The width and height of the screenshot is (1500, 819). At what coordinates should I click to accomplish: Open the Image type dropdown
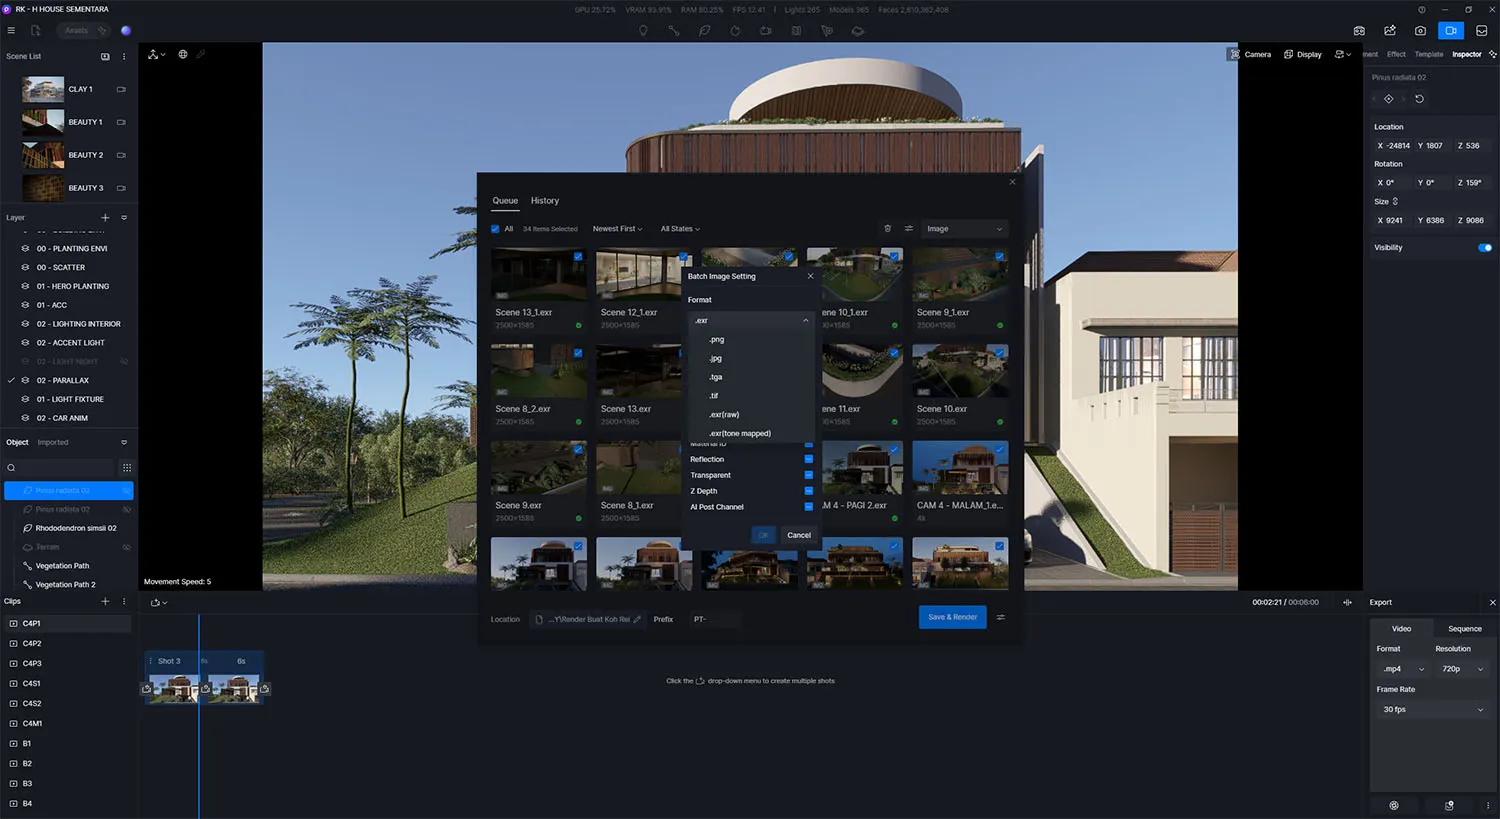[964, 229]
